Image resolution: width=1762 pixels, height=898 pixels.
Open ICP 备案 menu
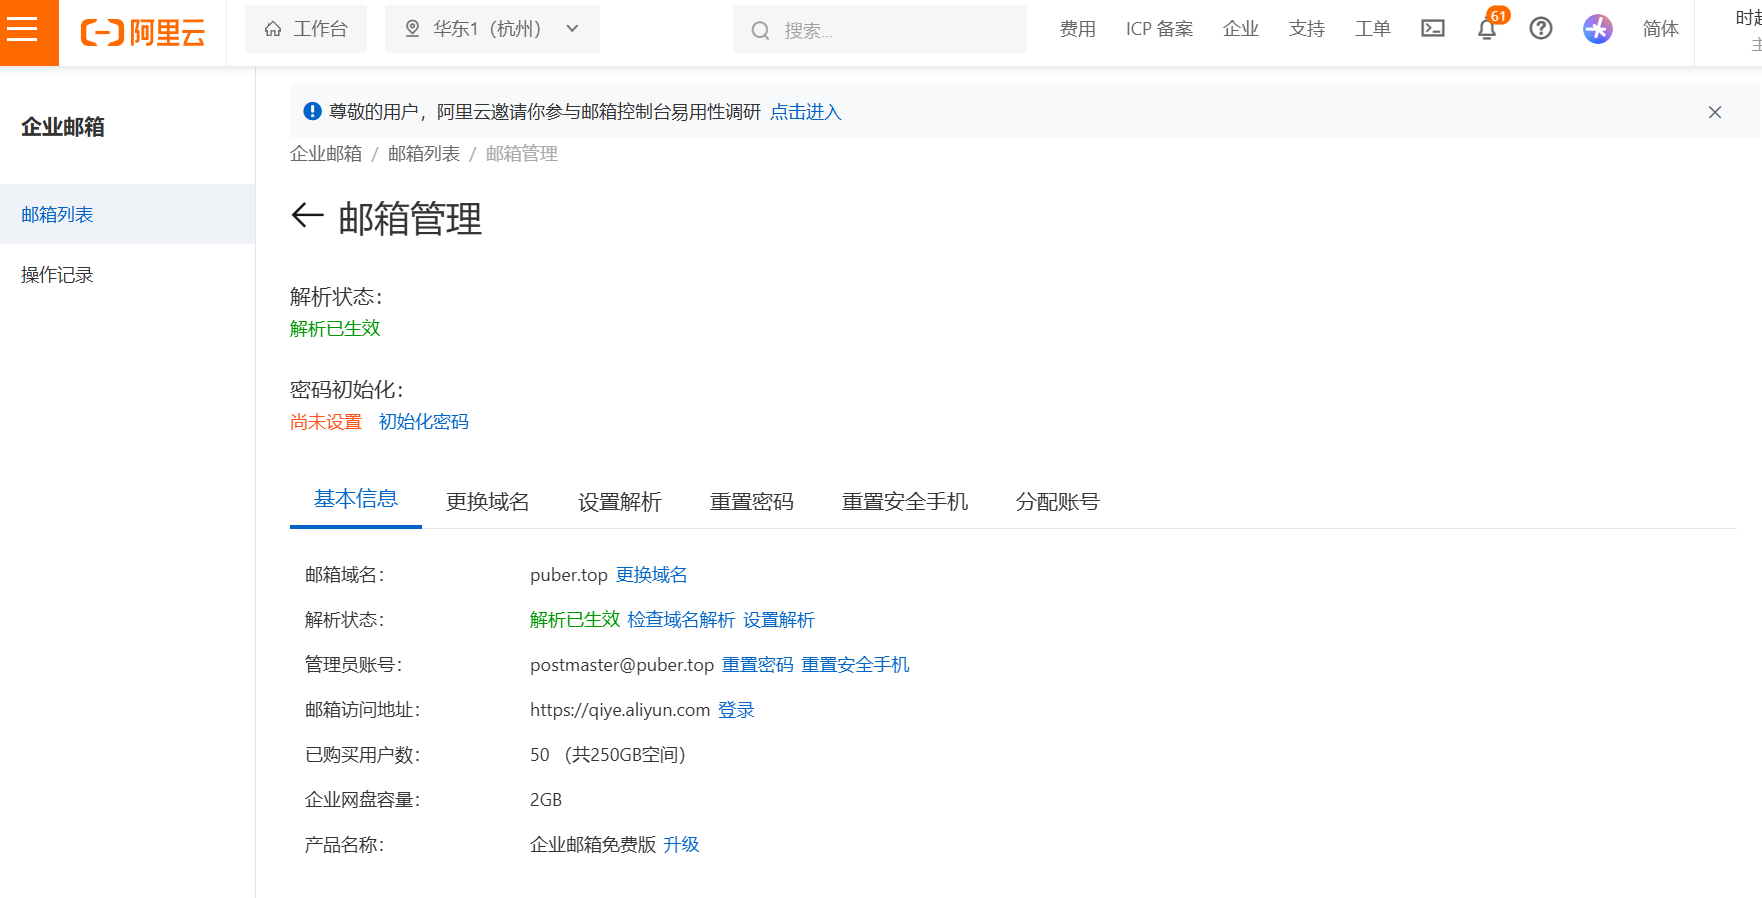(x=1159, y=29)
